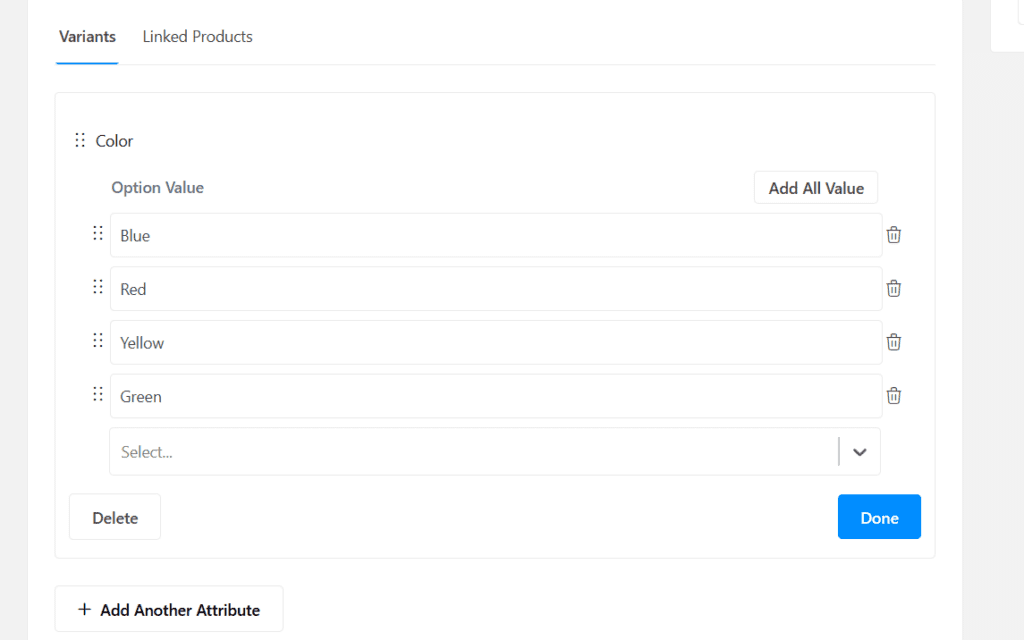Select the Color attribute label
Image resolution: width=1024 pixels, height=640 pixels.
113,140
